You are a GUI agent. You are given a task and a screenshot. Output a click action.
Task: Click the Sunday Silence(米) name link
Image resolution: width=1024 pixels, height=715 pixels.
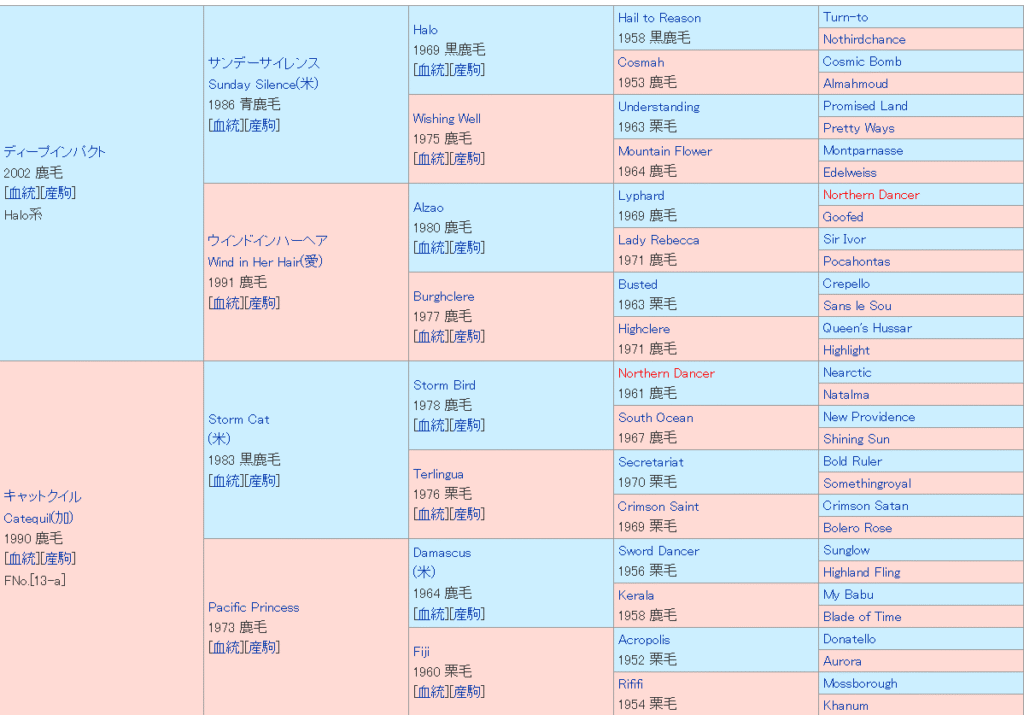point(265,84)
